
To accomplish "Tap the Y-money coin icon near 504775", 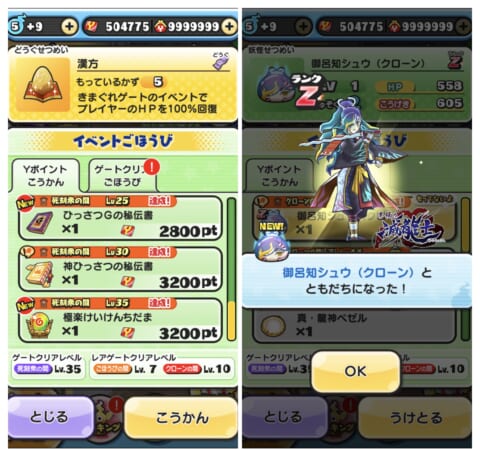I will [x=91, y=27].
